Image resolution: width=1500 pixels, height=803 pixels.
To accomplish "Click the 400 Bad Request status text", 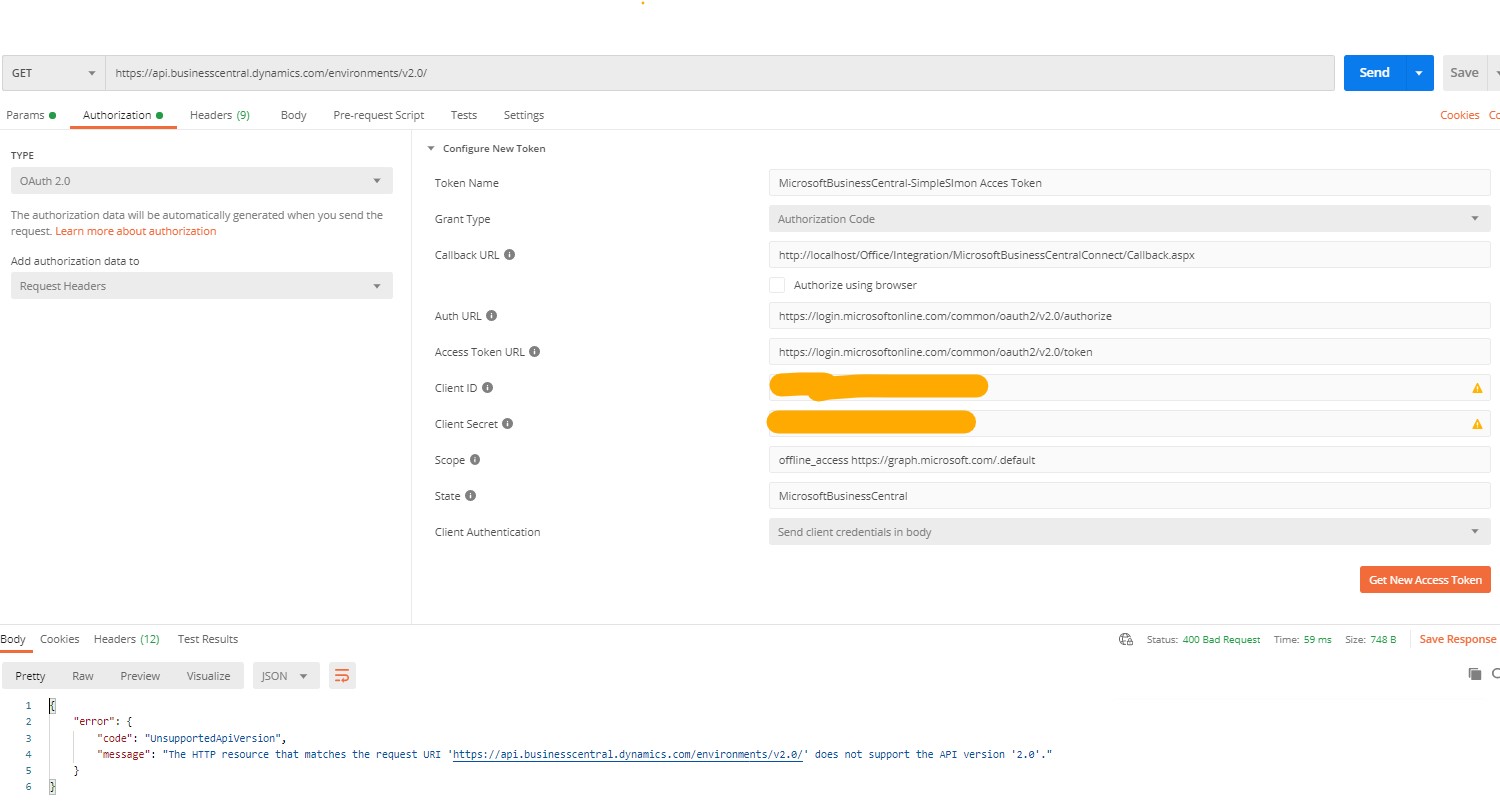I will [1221, 640].
